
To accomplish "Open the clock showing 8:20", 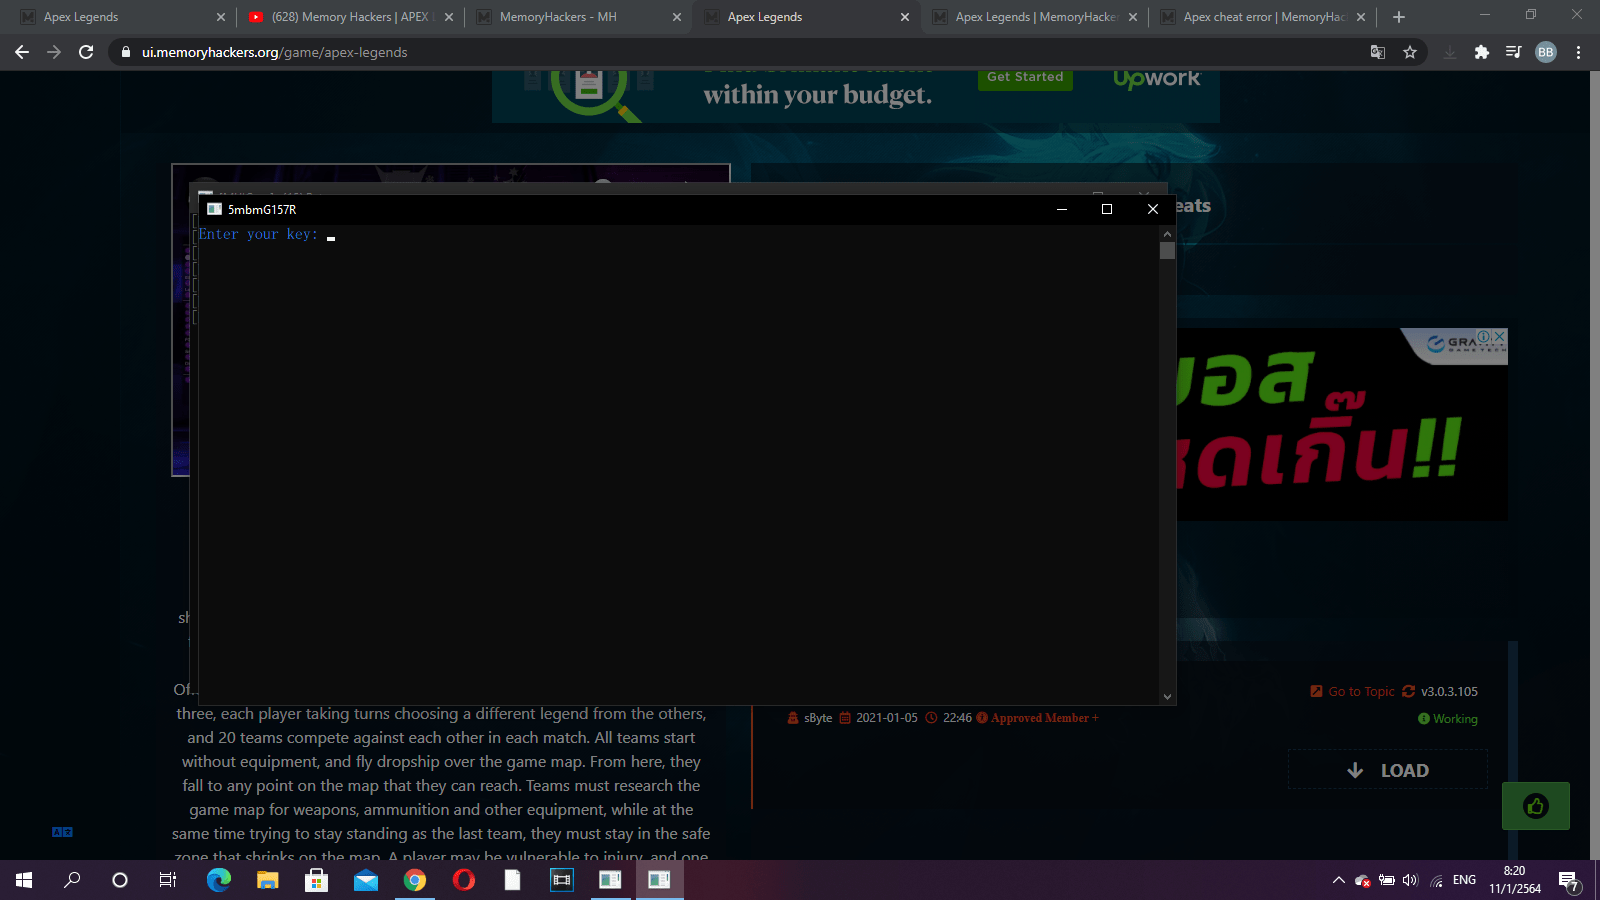I will 1515,880.
